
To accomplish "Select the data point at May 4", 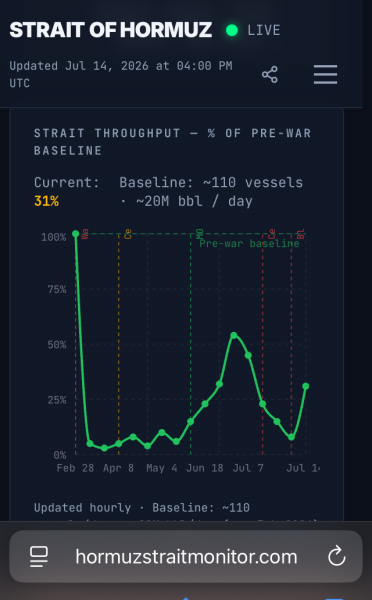I will pos(162,432).
